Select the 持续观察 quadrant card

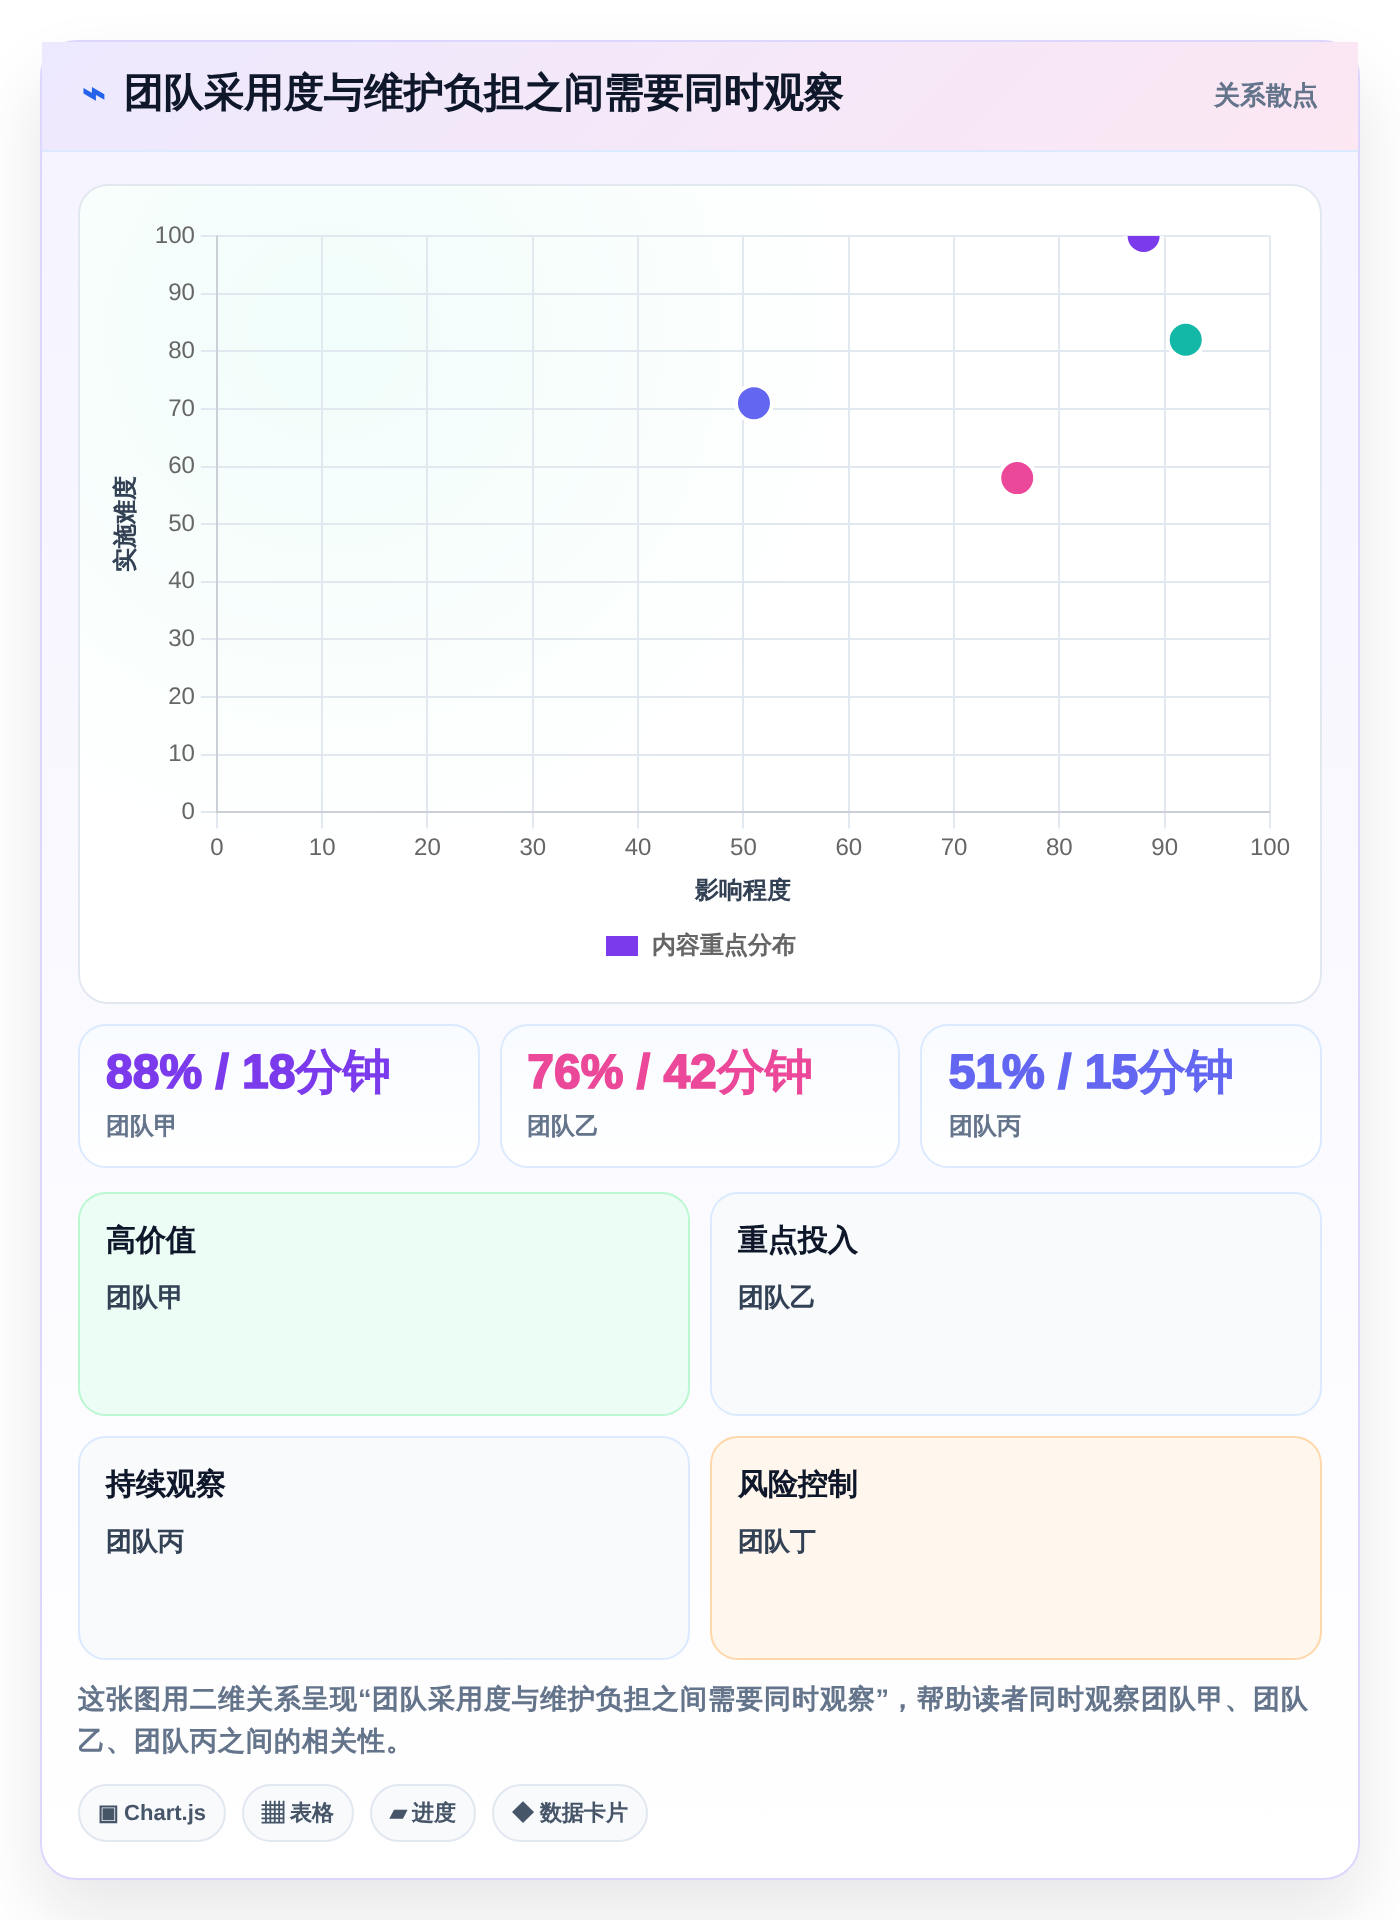384,1548
